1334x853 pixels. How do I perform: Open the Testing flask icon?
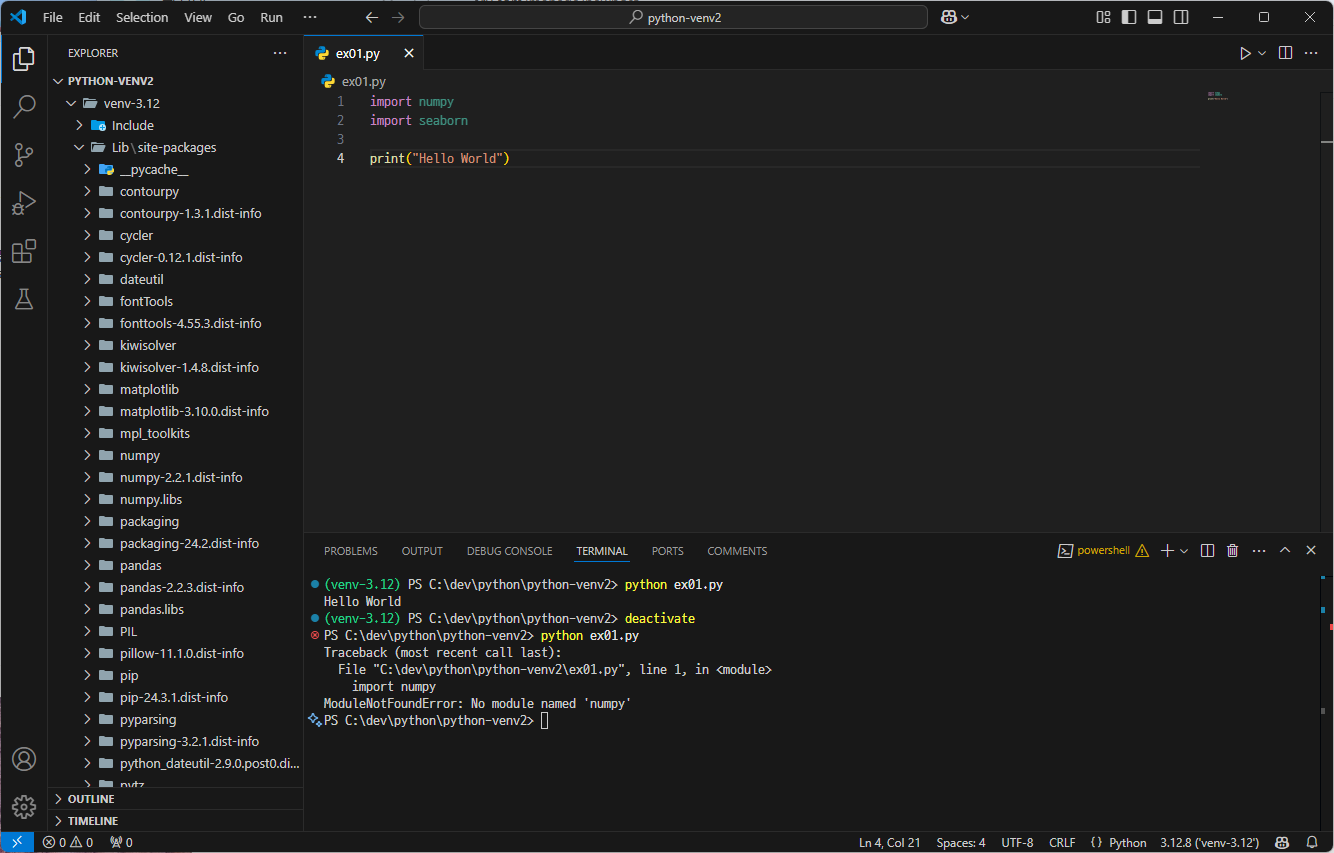24,299
